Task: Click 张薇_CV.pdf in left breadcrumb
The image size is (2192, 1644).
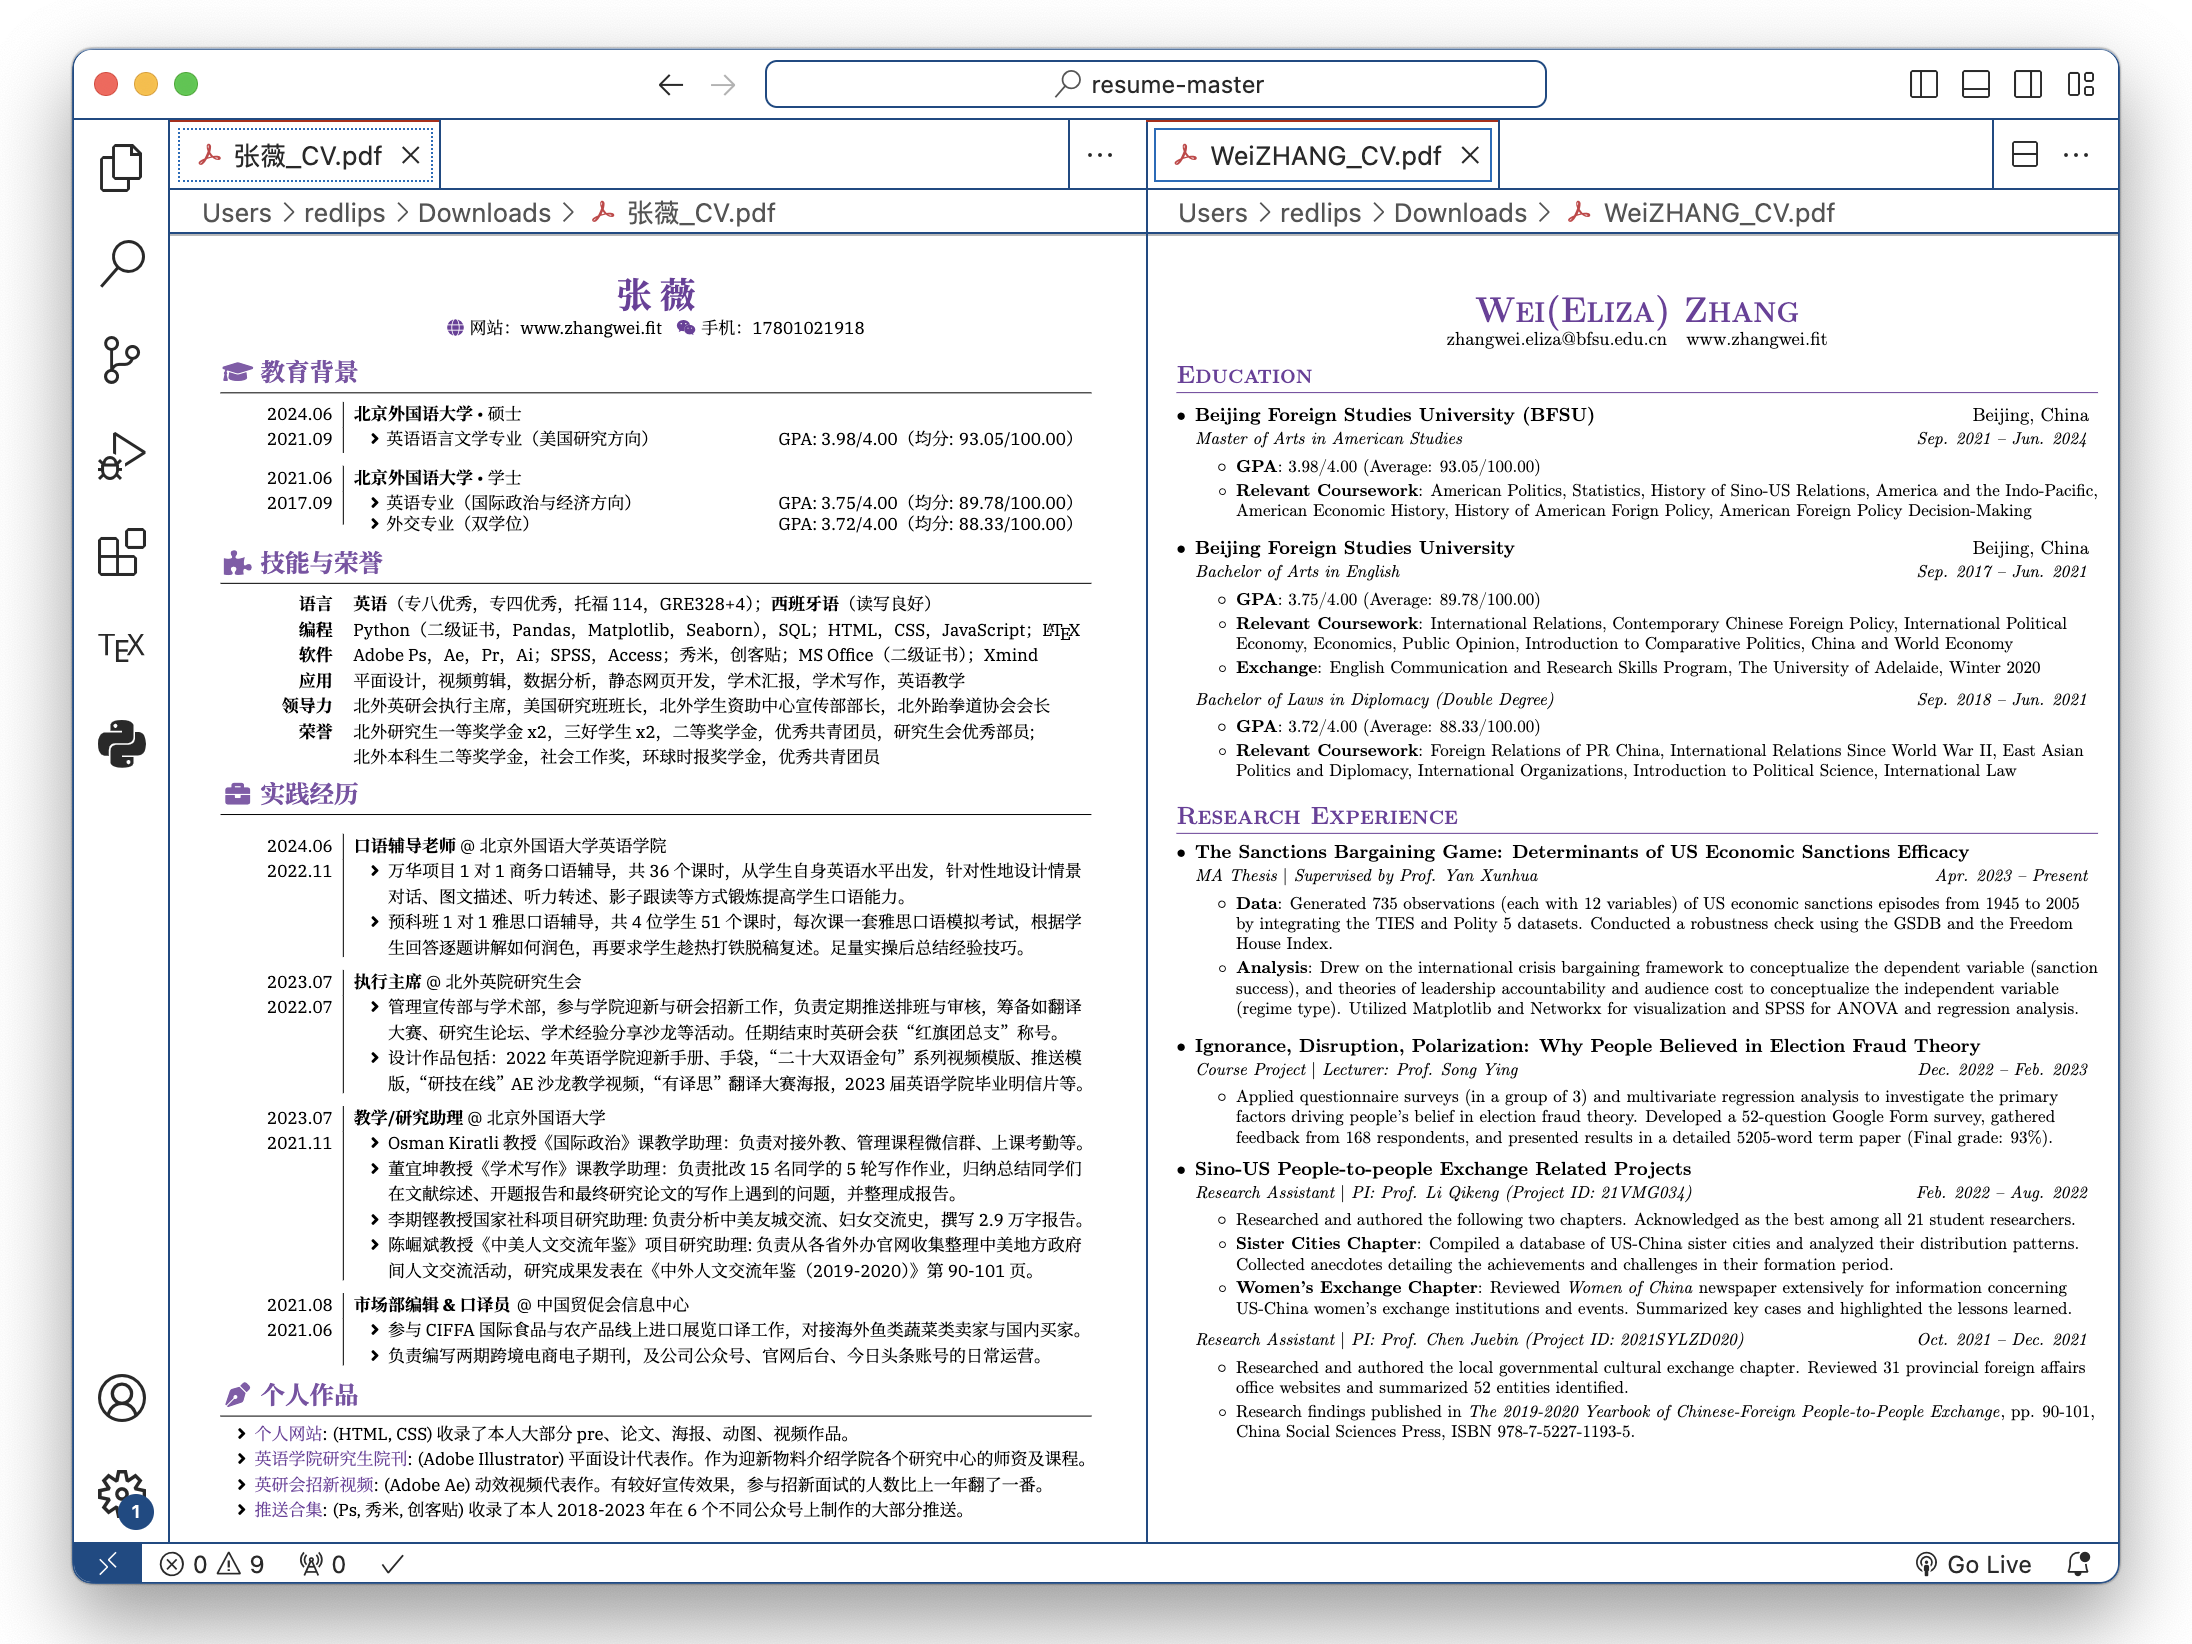Action: [x=700, y=213]
